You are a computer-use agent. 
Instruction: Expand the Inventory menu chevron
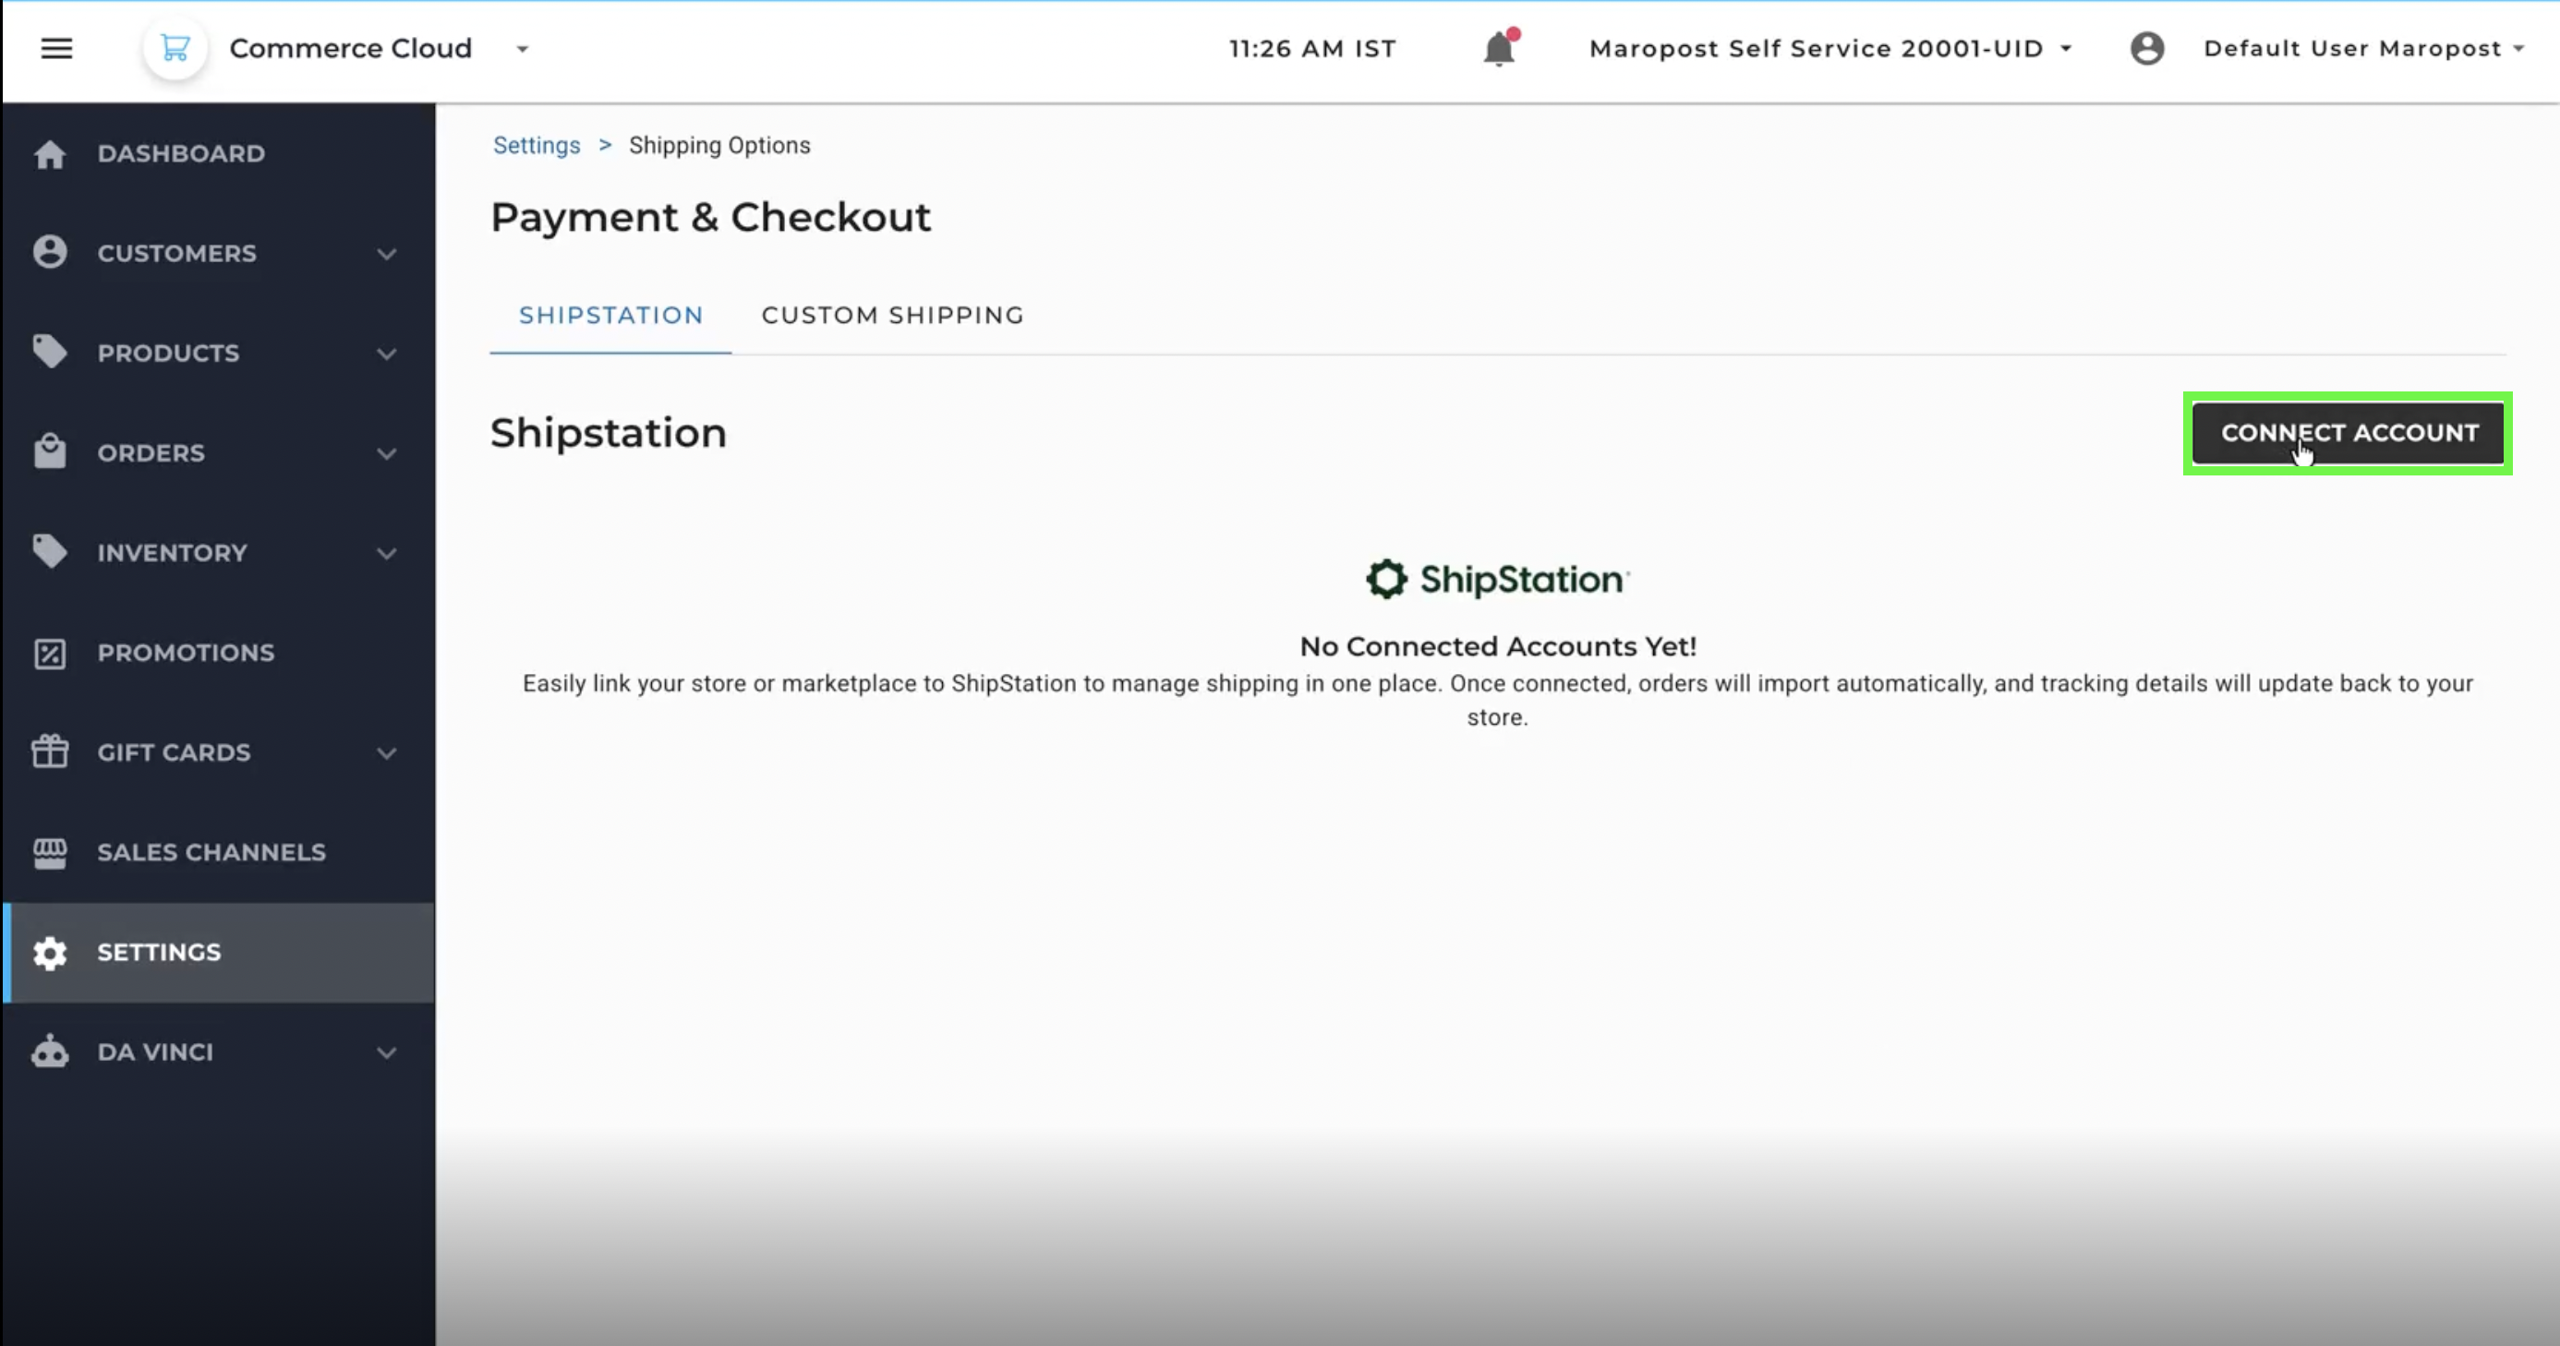tap(386, 553)
